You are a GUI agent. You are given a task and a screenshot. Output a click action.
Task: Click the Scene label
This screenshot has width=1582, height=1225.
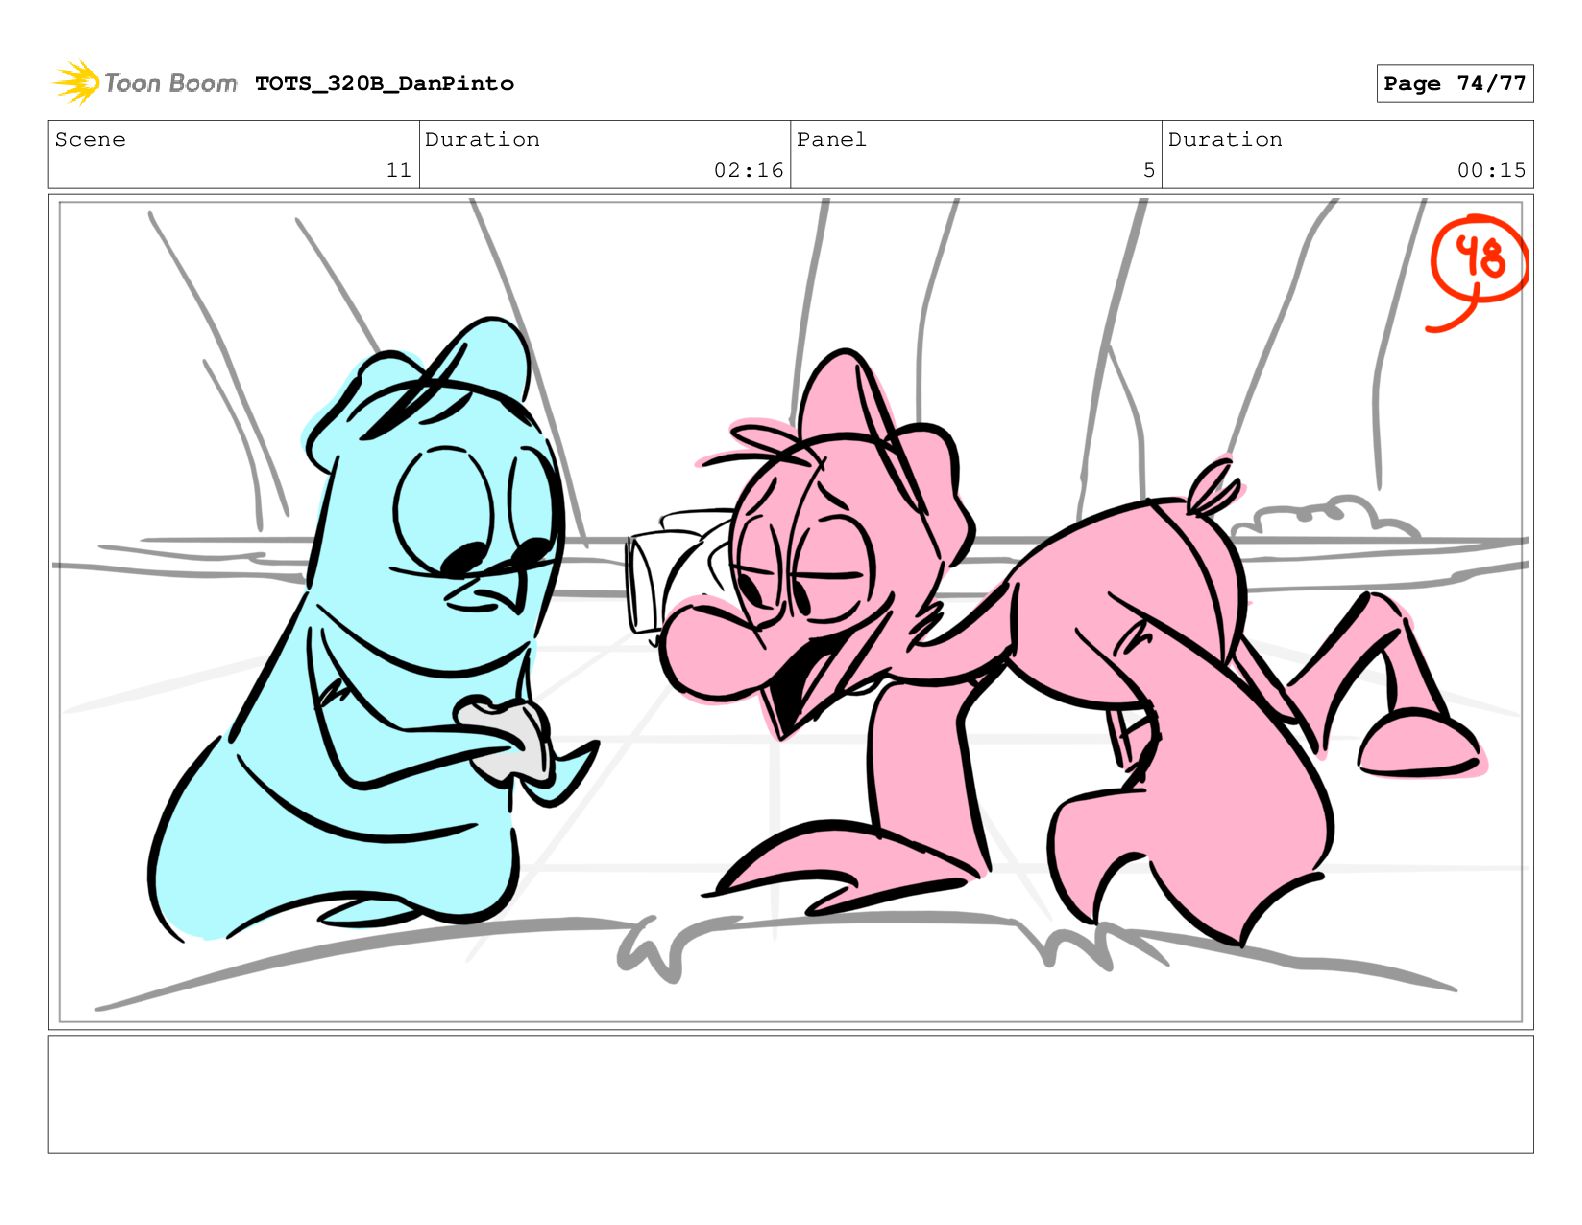(x=90, y=140)
